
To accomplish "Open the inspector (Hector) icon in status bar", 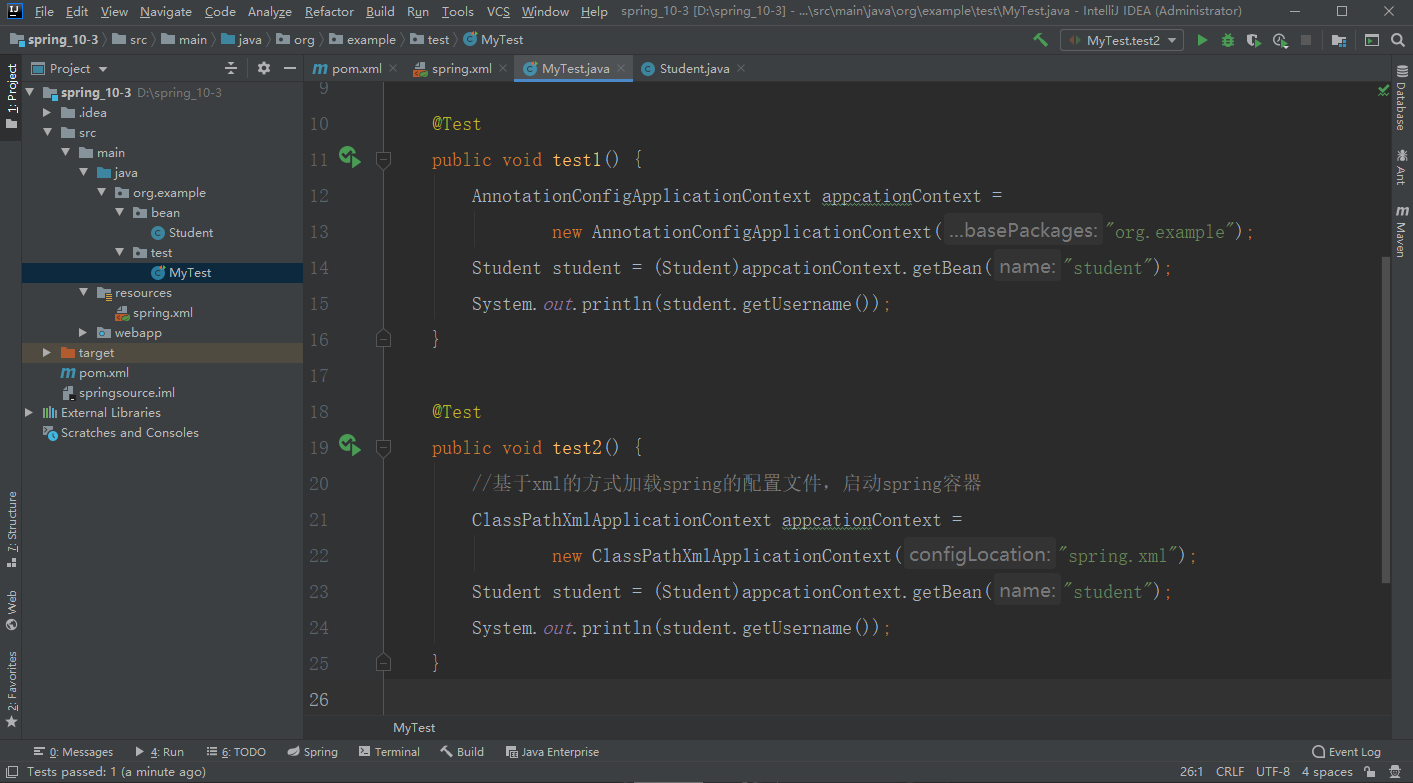I will (1394, 772).
